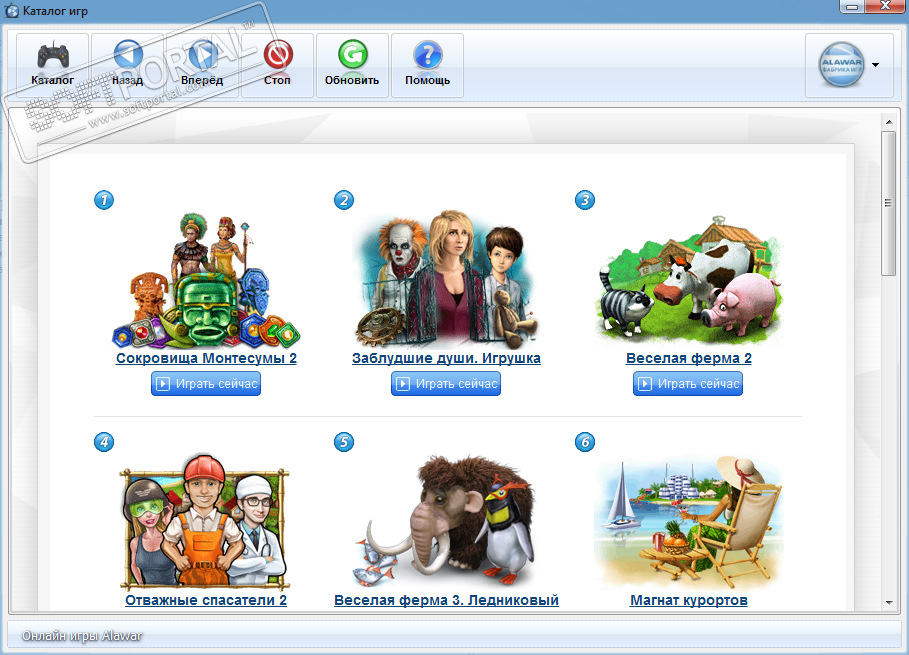The height and width of the screenshot is (655, 909).
Task: Play Веселая ферма 2 with Играть сейчас
Action: click(x=688, y=384)
